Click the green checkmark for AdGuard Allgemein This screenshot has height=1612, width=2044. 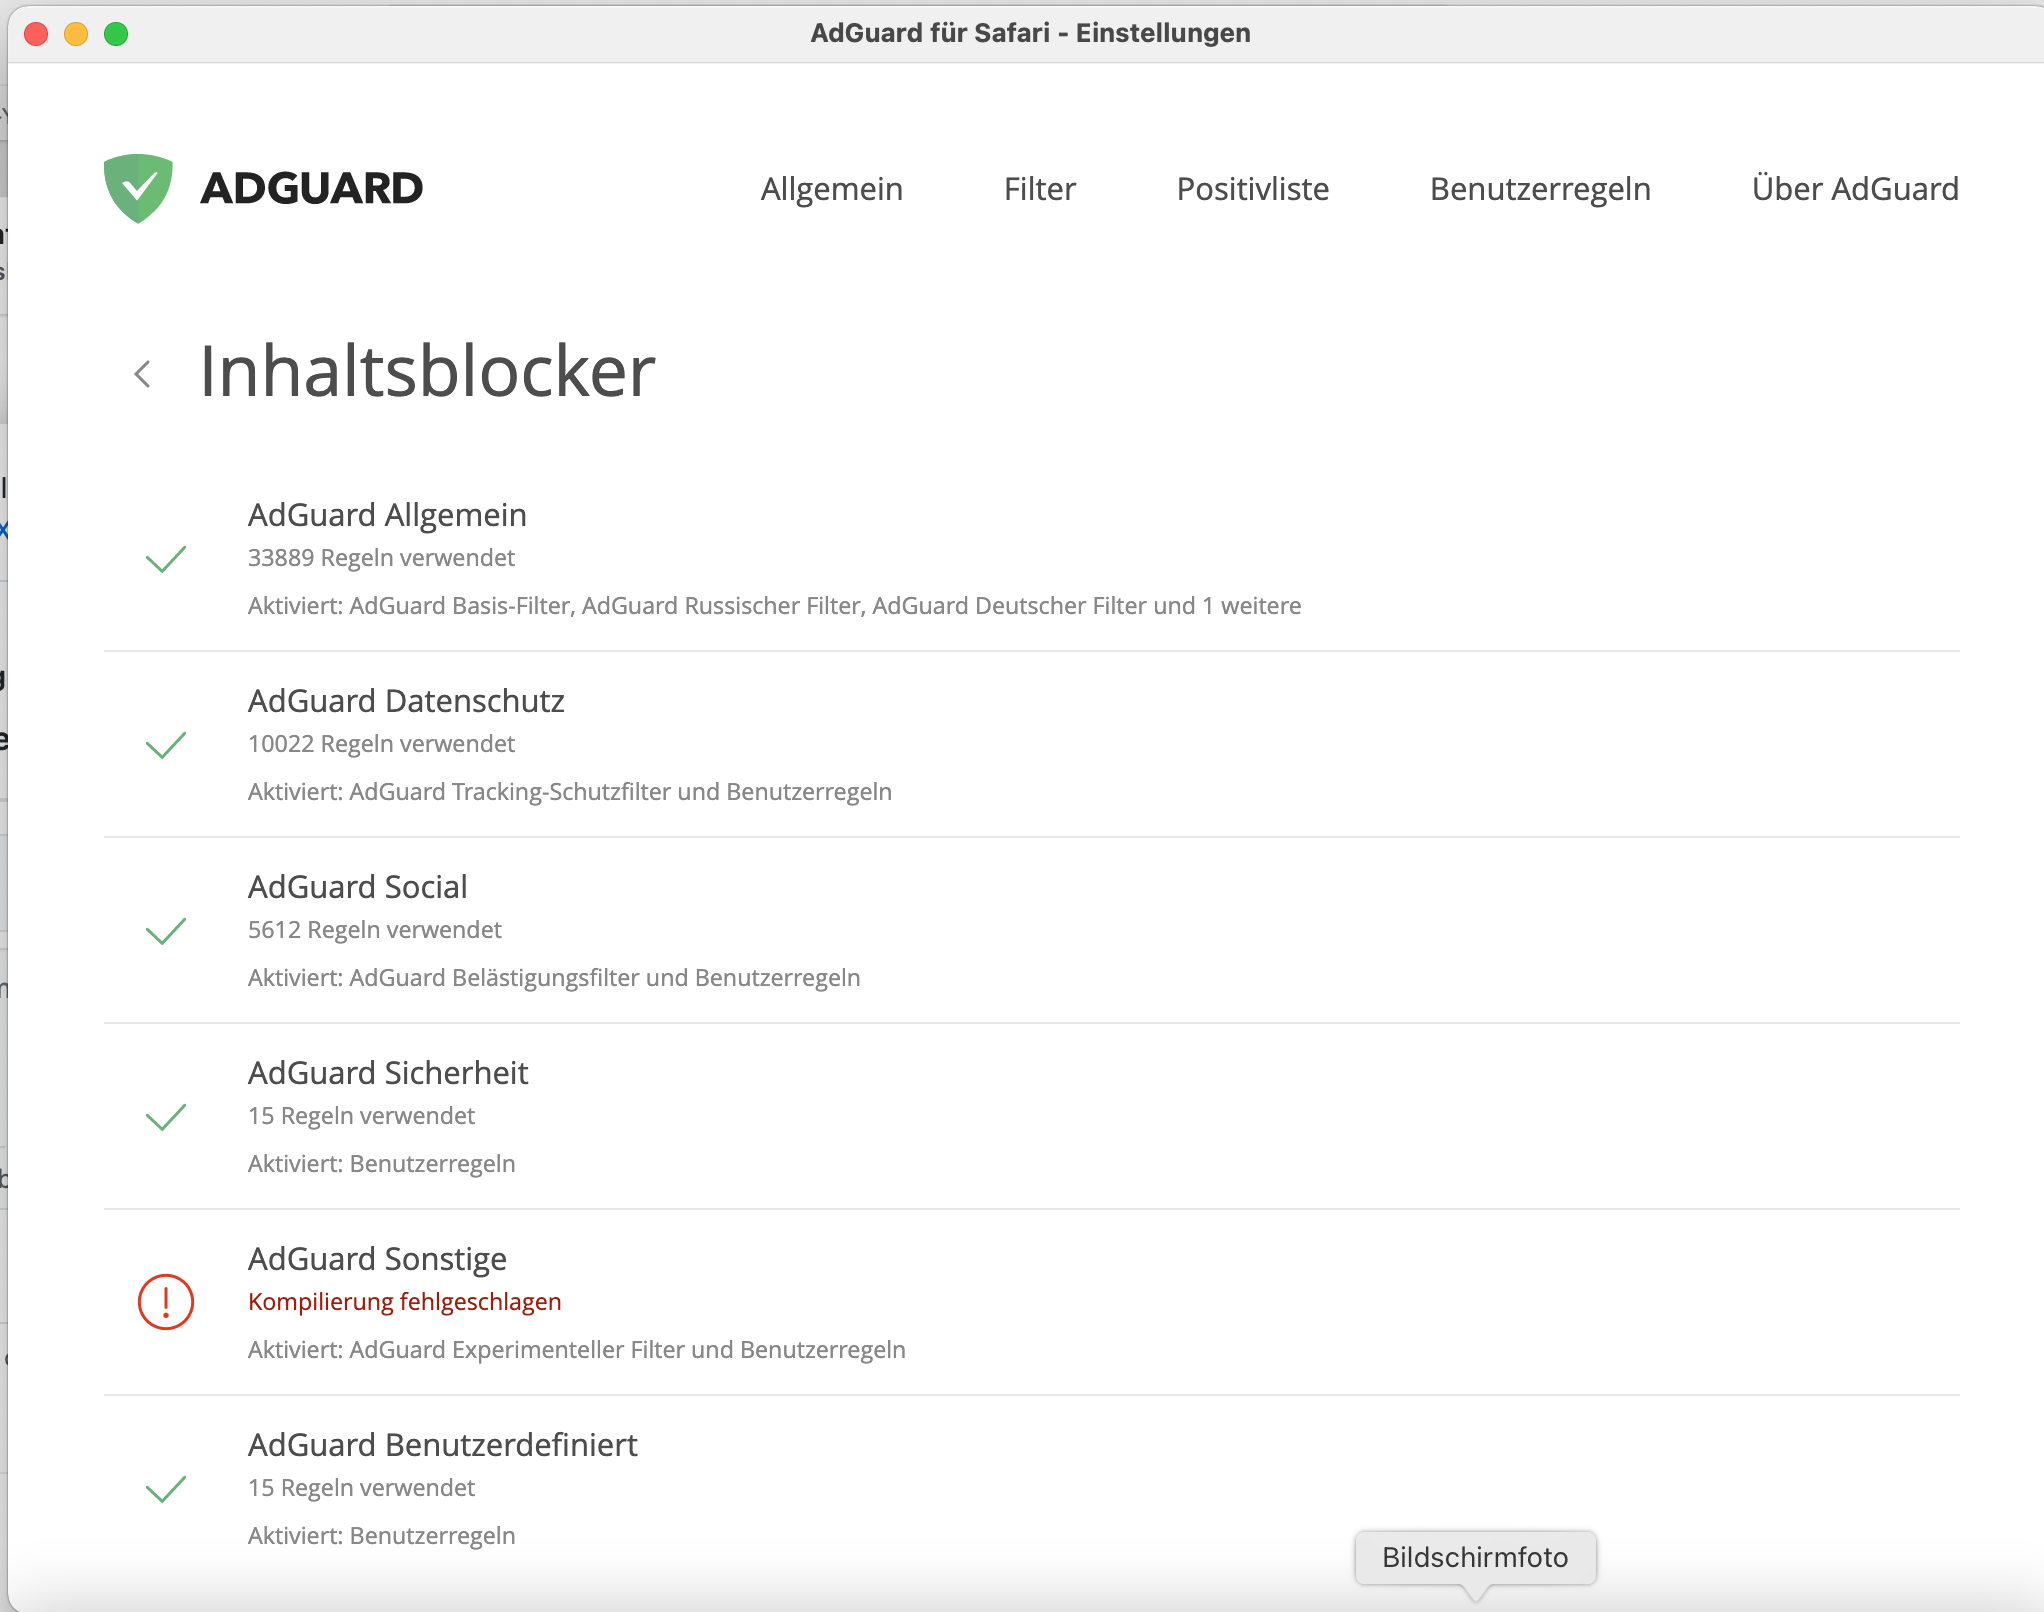166,559
